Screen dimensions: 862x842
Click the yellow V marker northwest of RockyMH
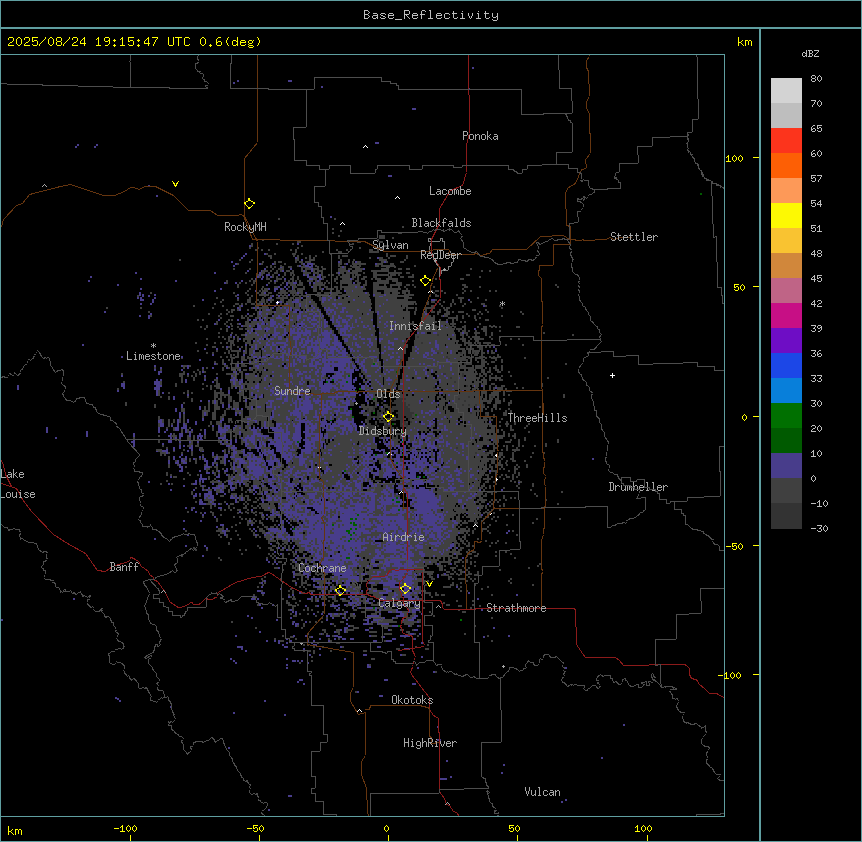(x=175, y=184)
